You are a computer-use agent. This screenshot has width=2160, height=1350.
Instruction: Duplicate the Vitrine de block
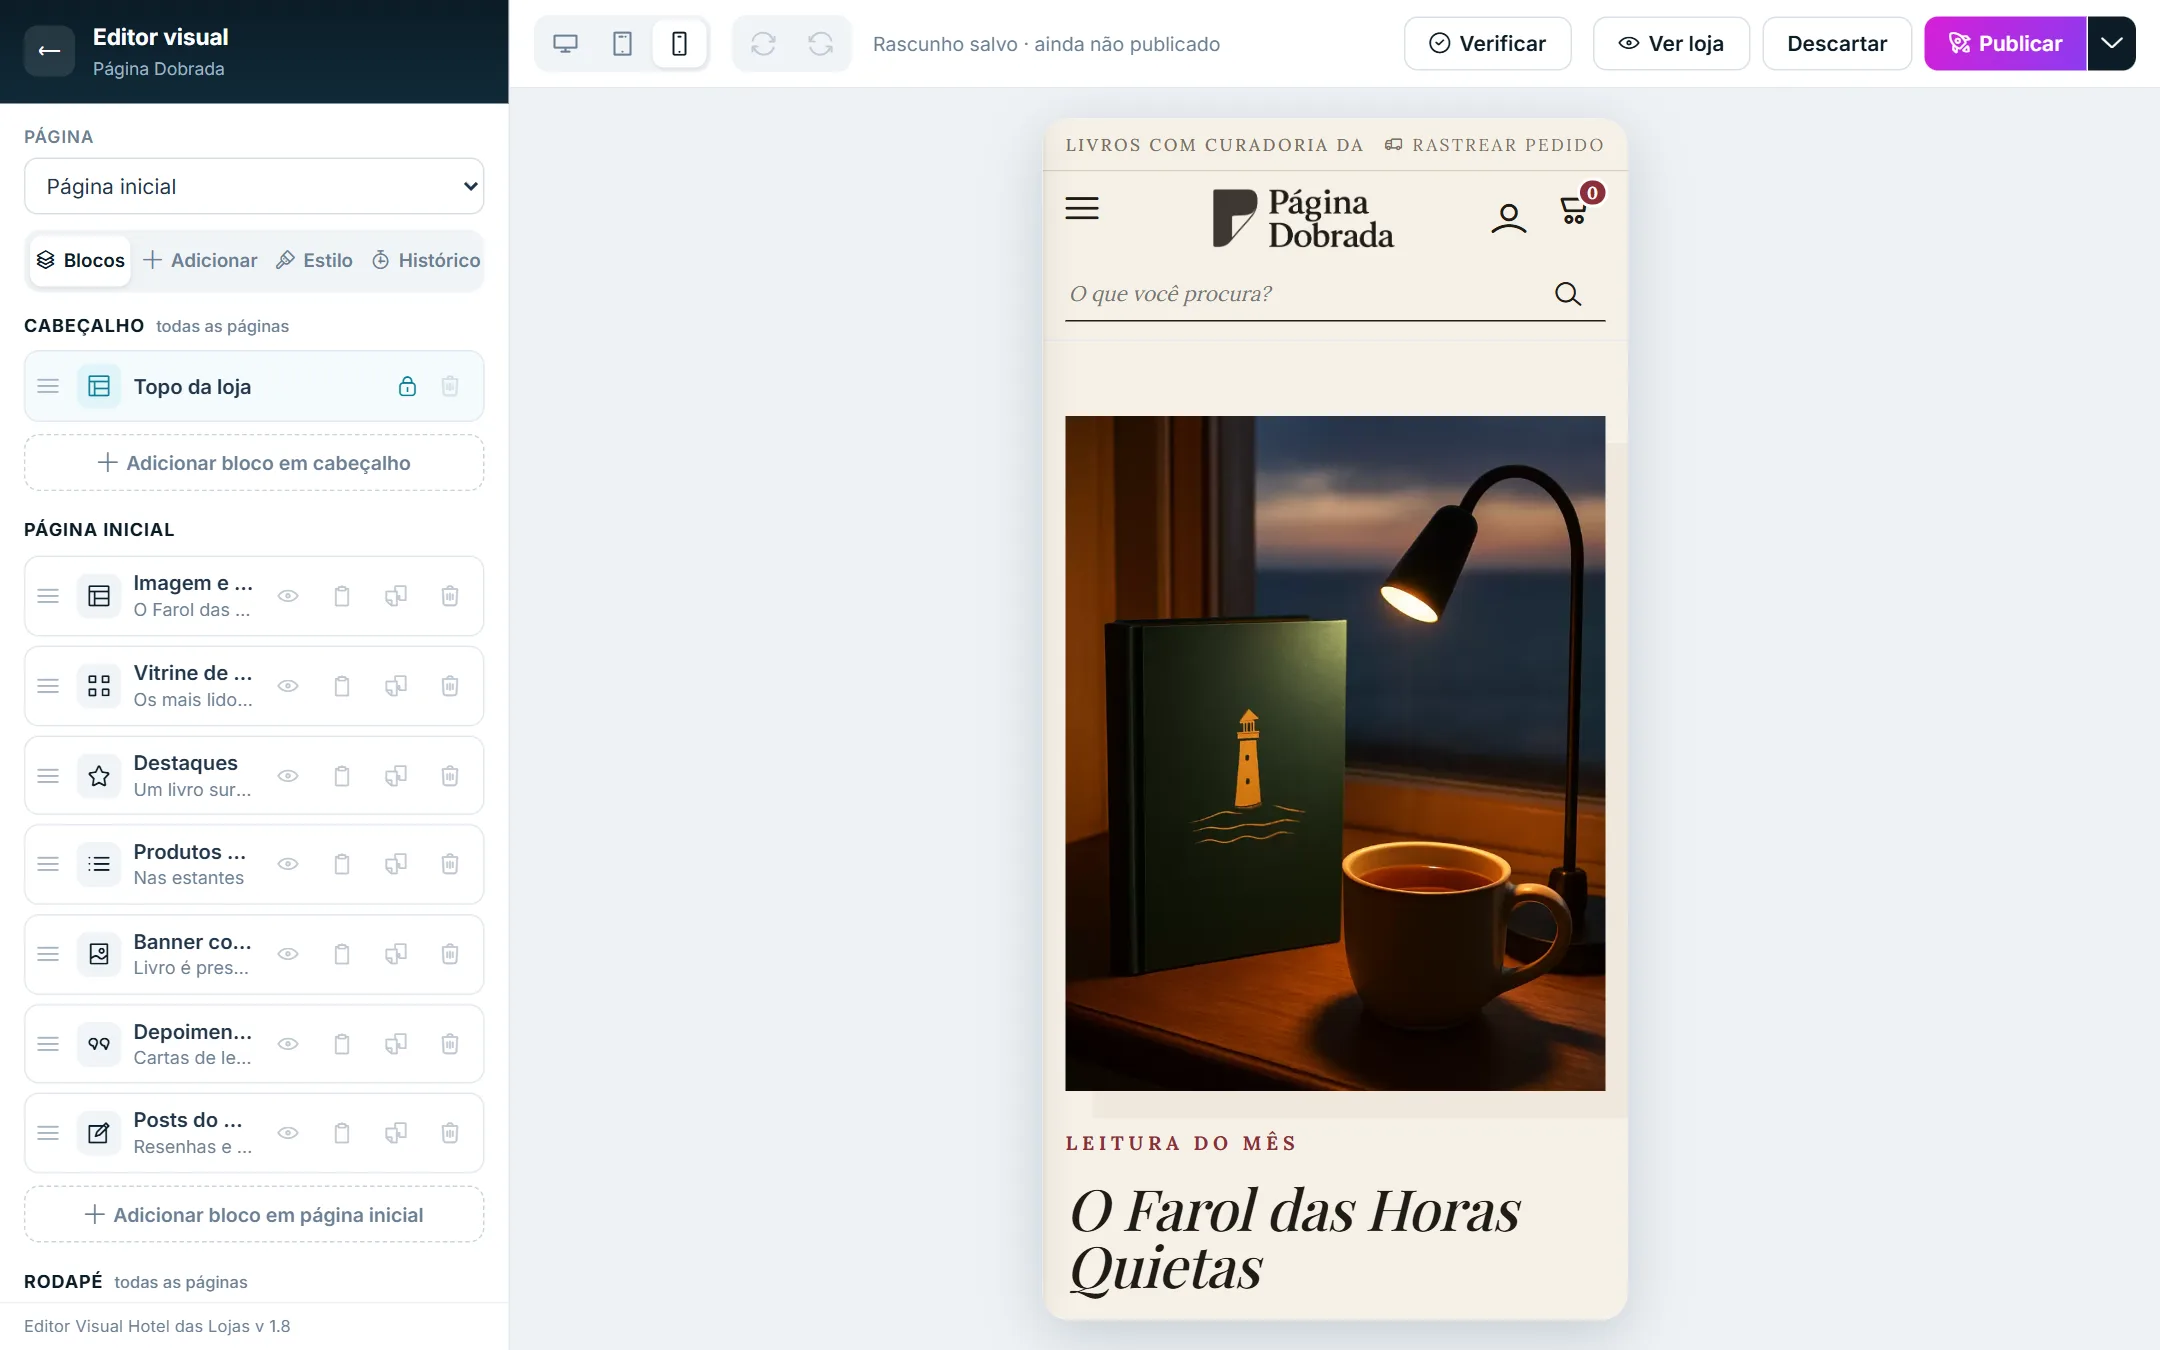pos(396,686)
